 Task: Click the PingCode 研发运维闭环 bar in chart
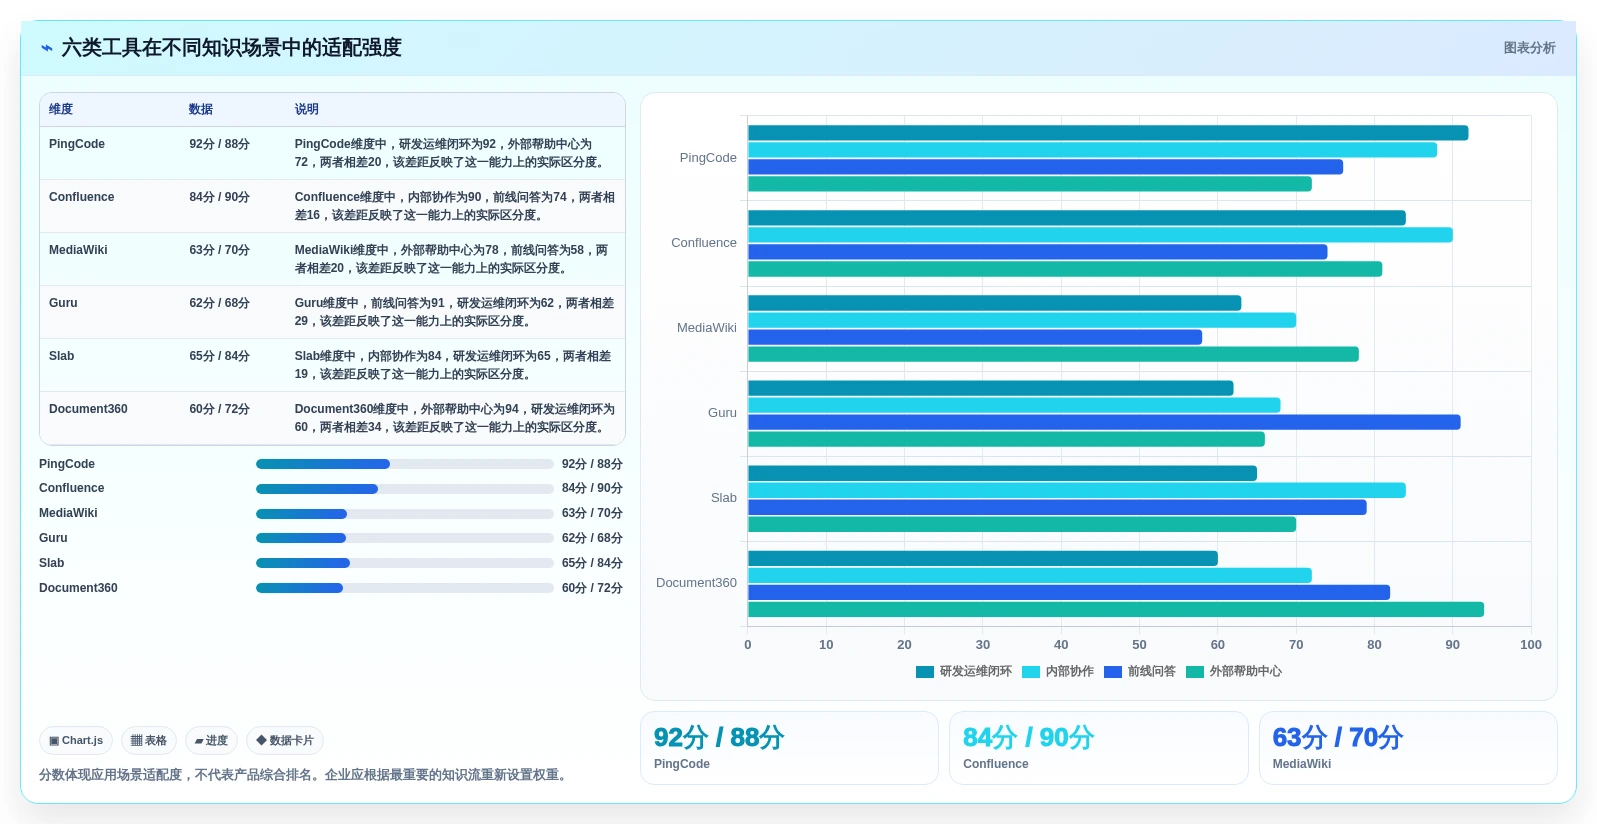1108,133
